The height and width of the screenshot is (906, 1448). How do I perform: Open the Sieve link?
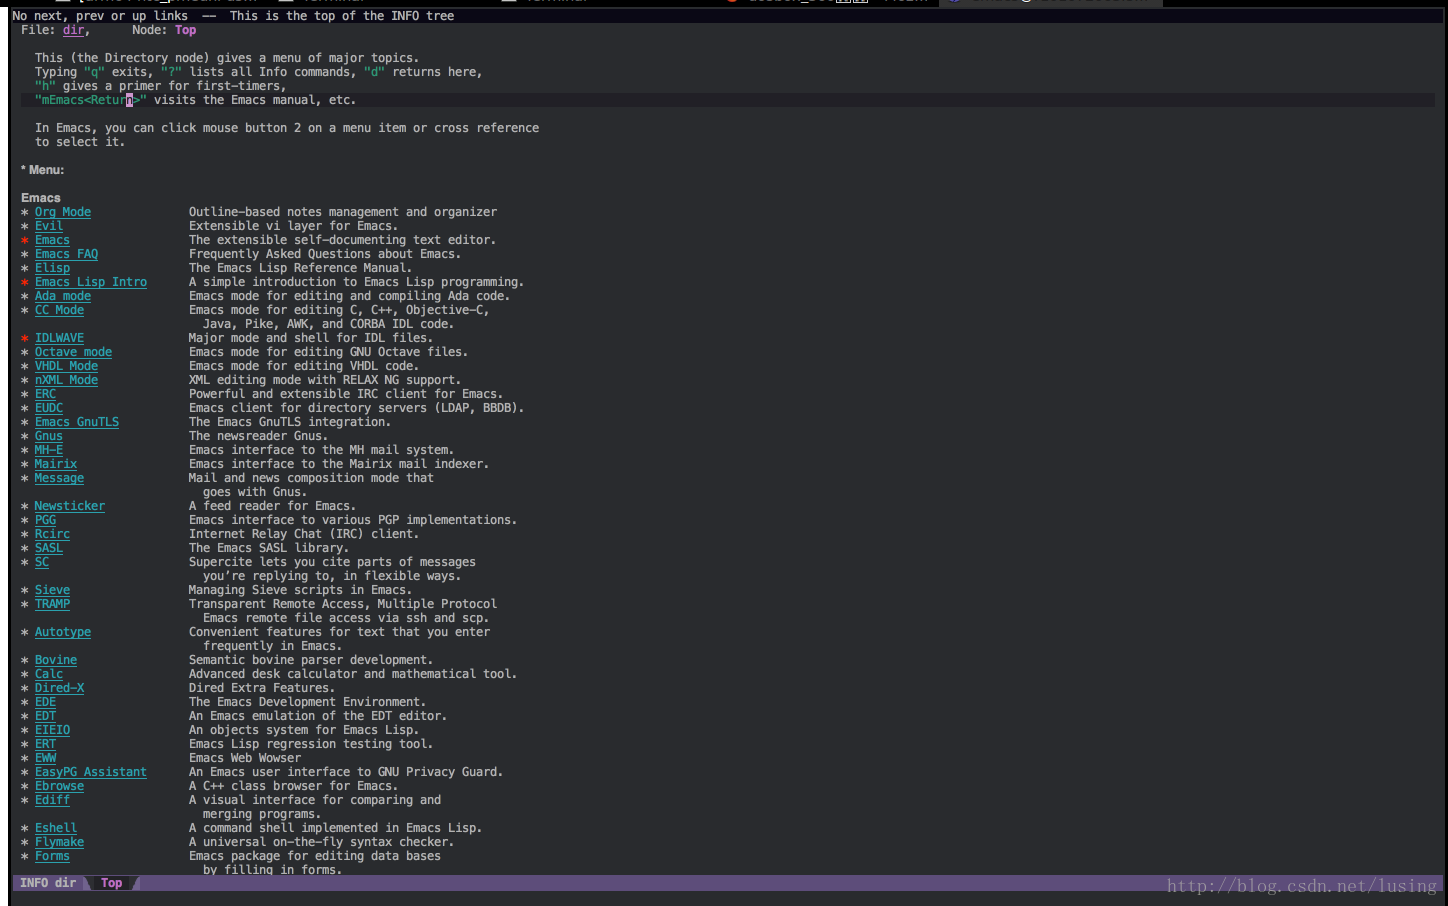(x=52, y=590)
